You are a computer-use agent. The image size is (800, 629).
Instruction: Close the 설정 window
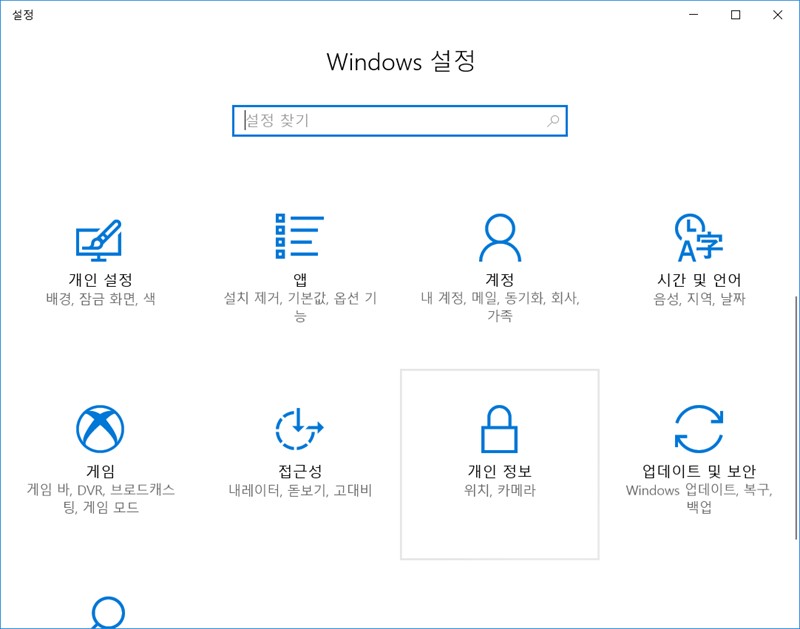[x=778, y=15]
